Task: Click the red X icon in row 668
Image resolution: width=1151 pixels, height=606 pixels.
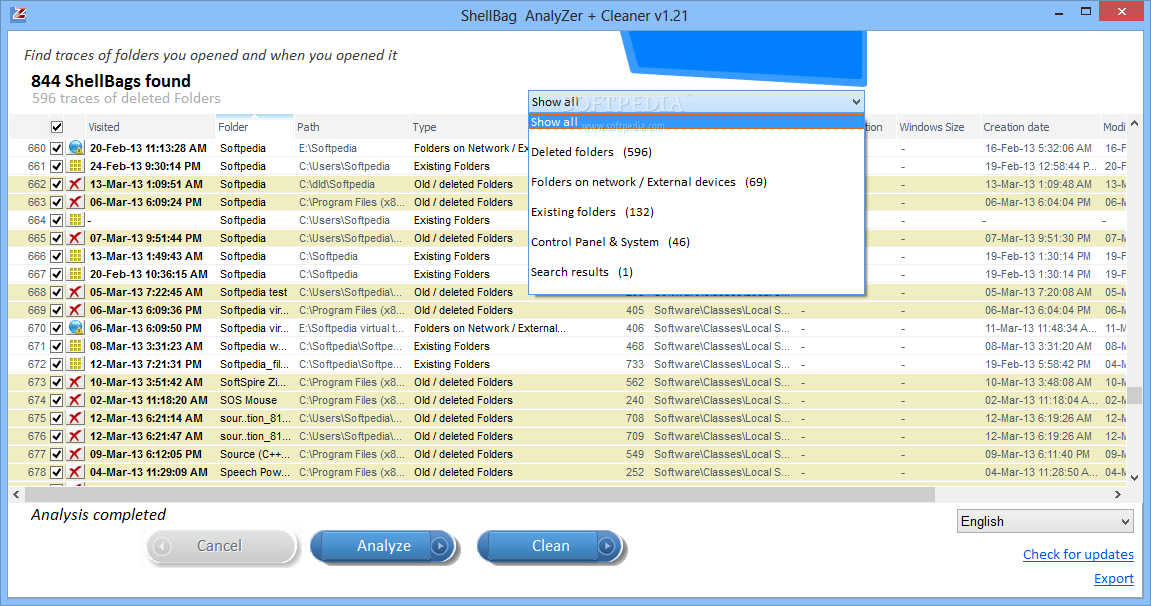Action: (x=75, y=292)
